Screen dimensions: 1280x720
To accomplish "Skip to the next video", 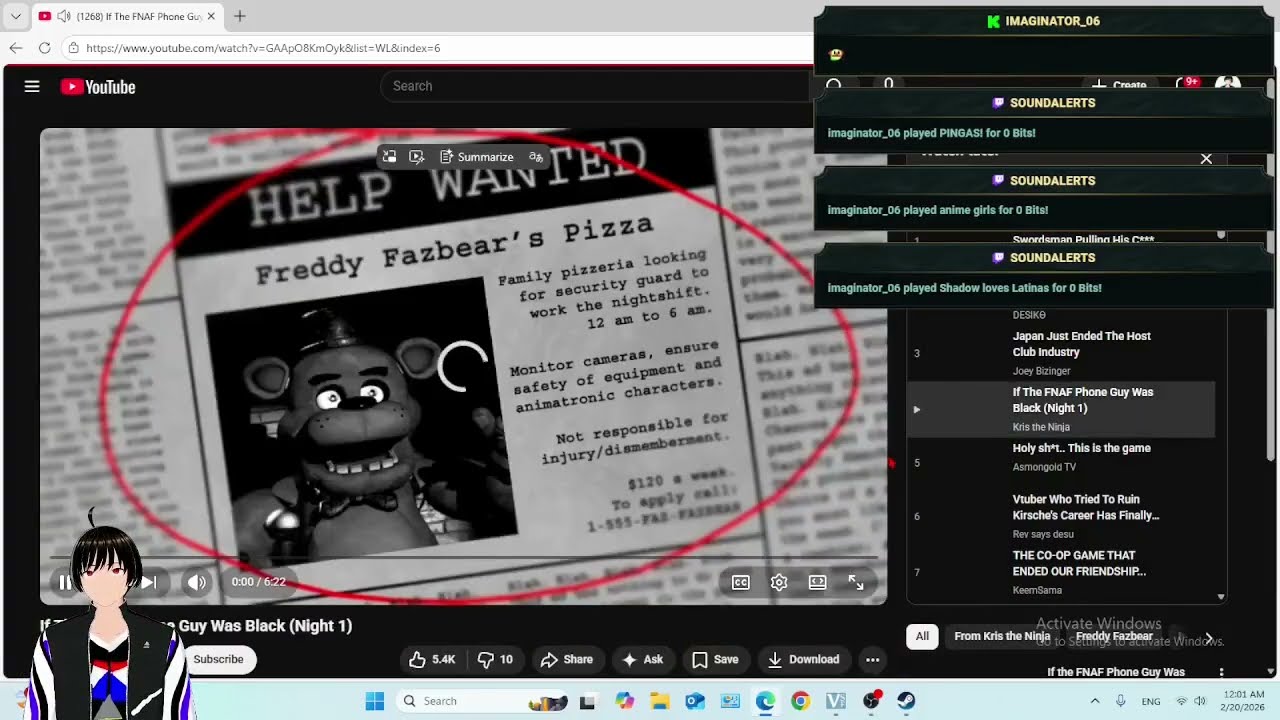I will point(148,582).
